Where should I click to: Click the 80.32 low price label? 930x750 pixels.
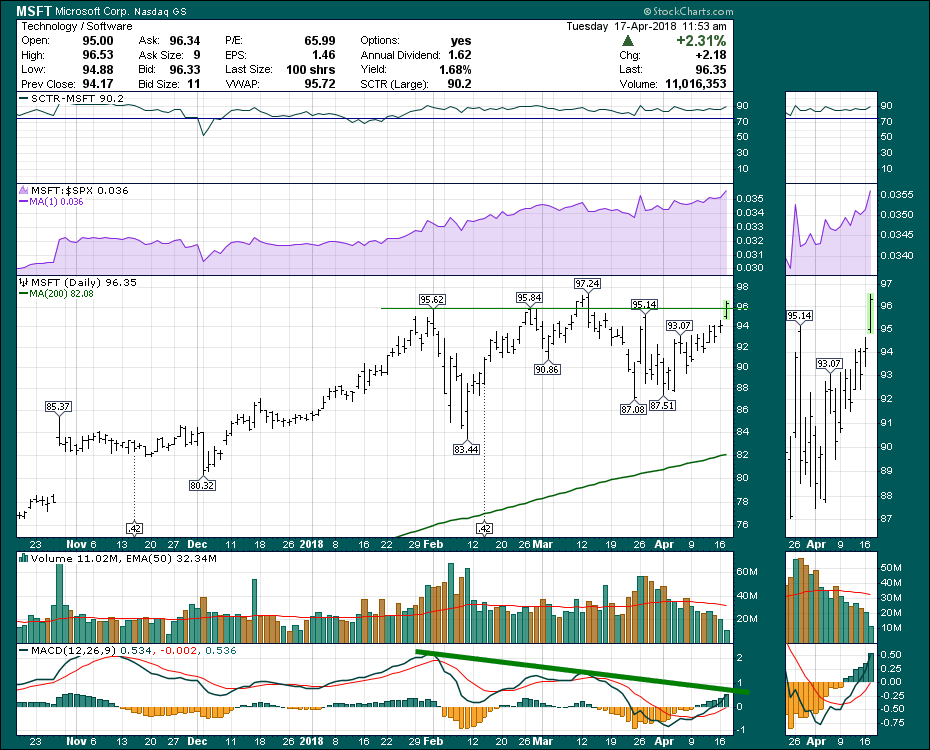click(x=202, y=485)
